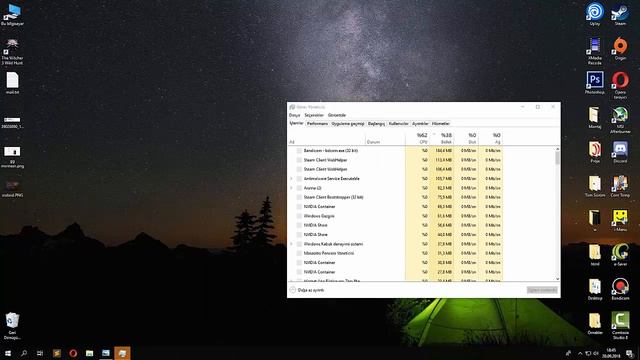Select the Discord desktop shortcut
Viewport: 640px width, 360px height.
point(620,152)
